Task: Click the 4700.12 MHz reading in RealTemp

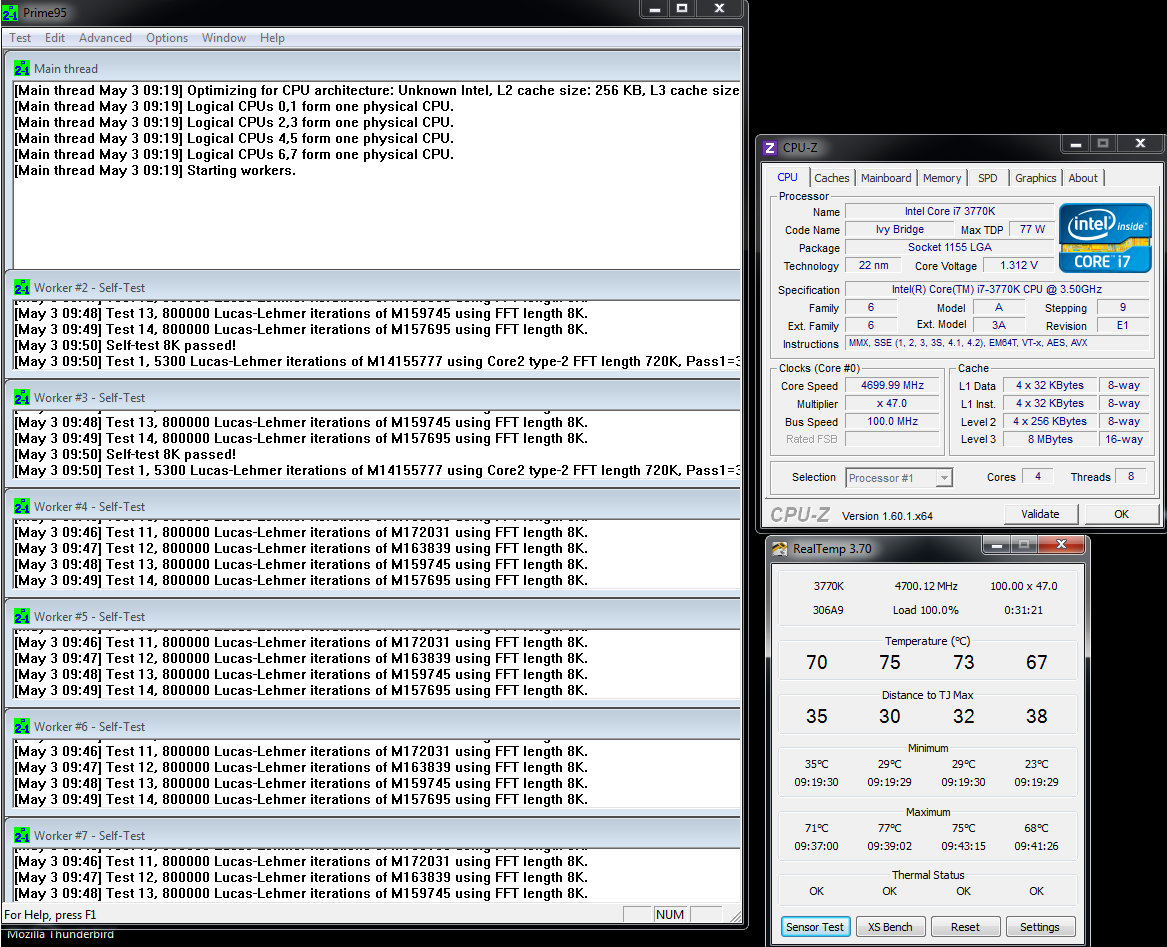Action: pyautogui.click(x=926, y=586)
